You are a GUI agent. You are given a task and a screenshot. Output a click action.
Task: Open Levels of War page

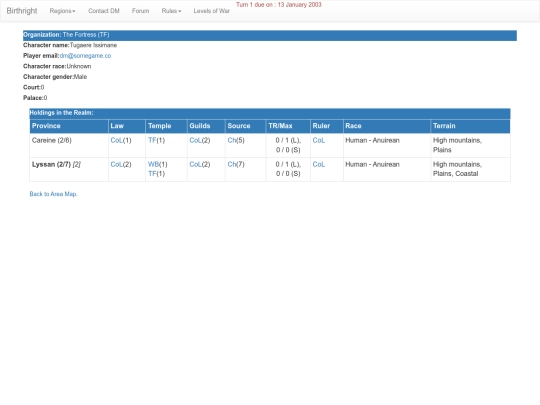(211, 11)
